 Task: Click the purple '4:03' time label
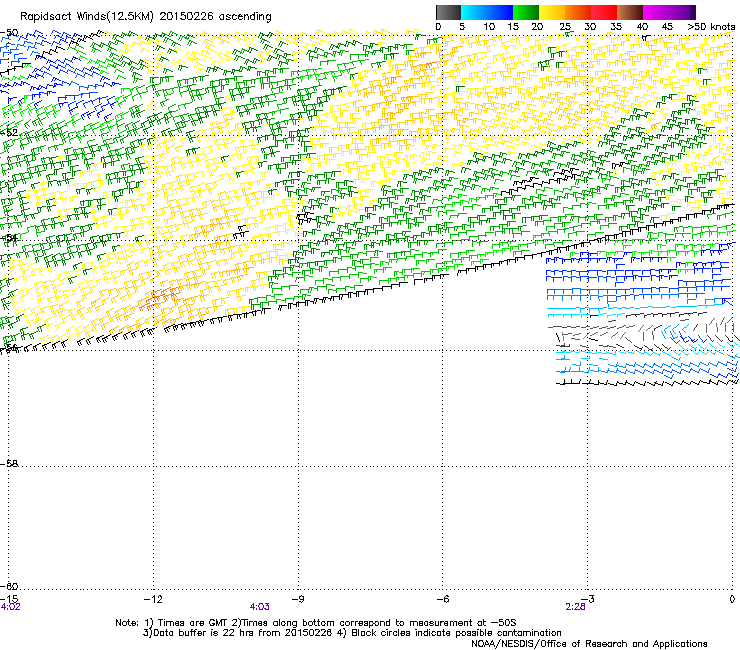(x=260, y=607)
